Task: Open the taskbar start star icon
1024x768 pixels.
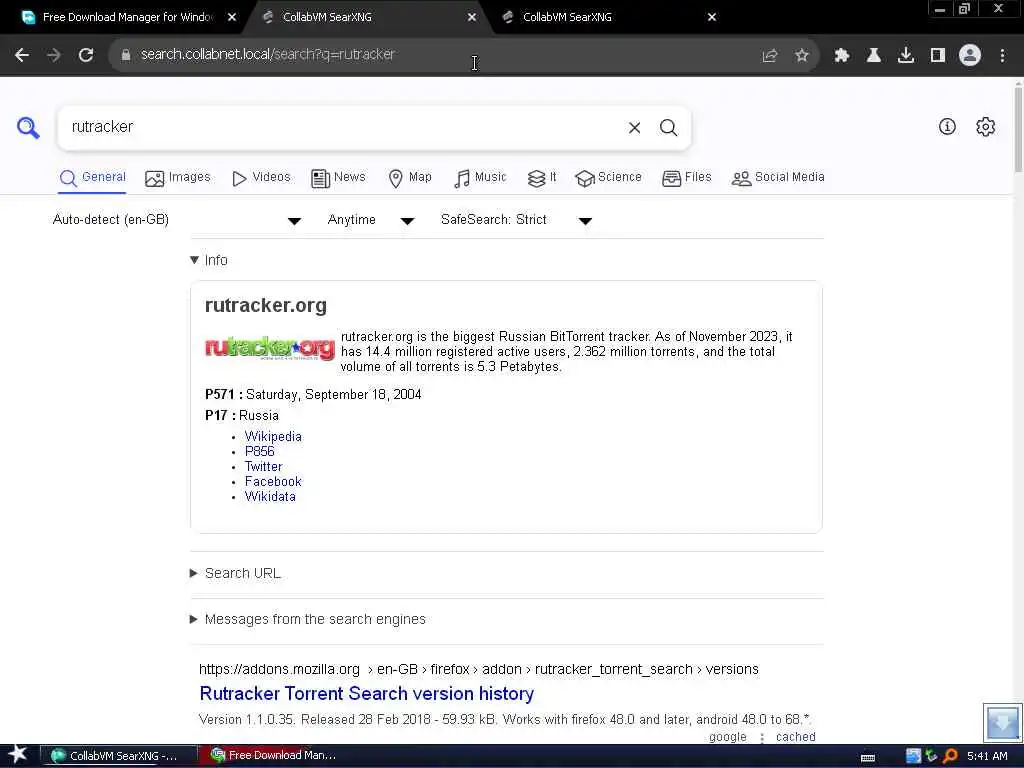Action: click(x=18, y=755)
